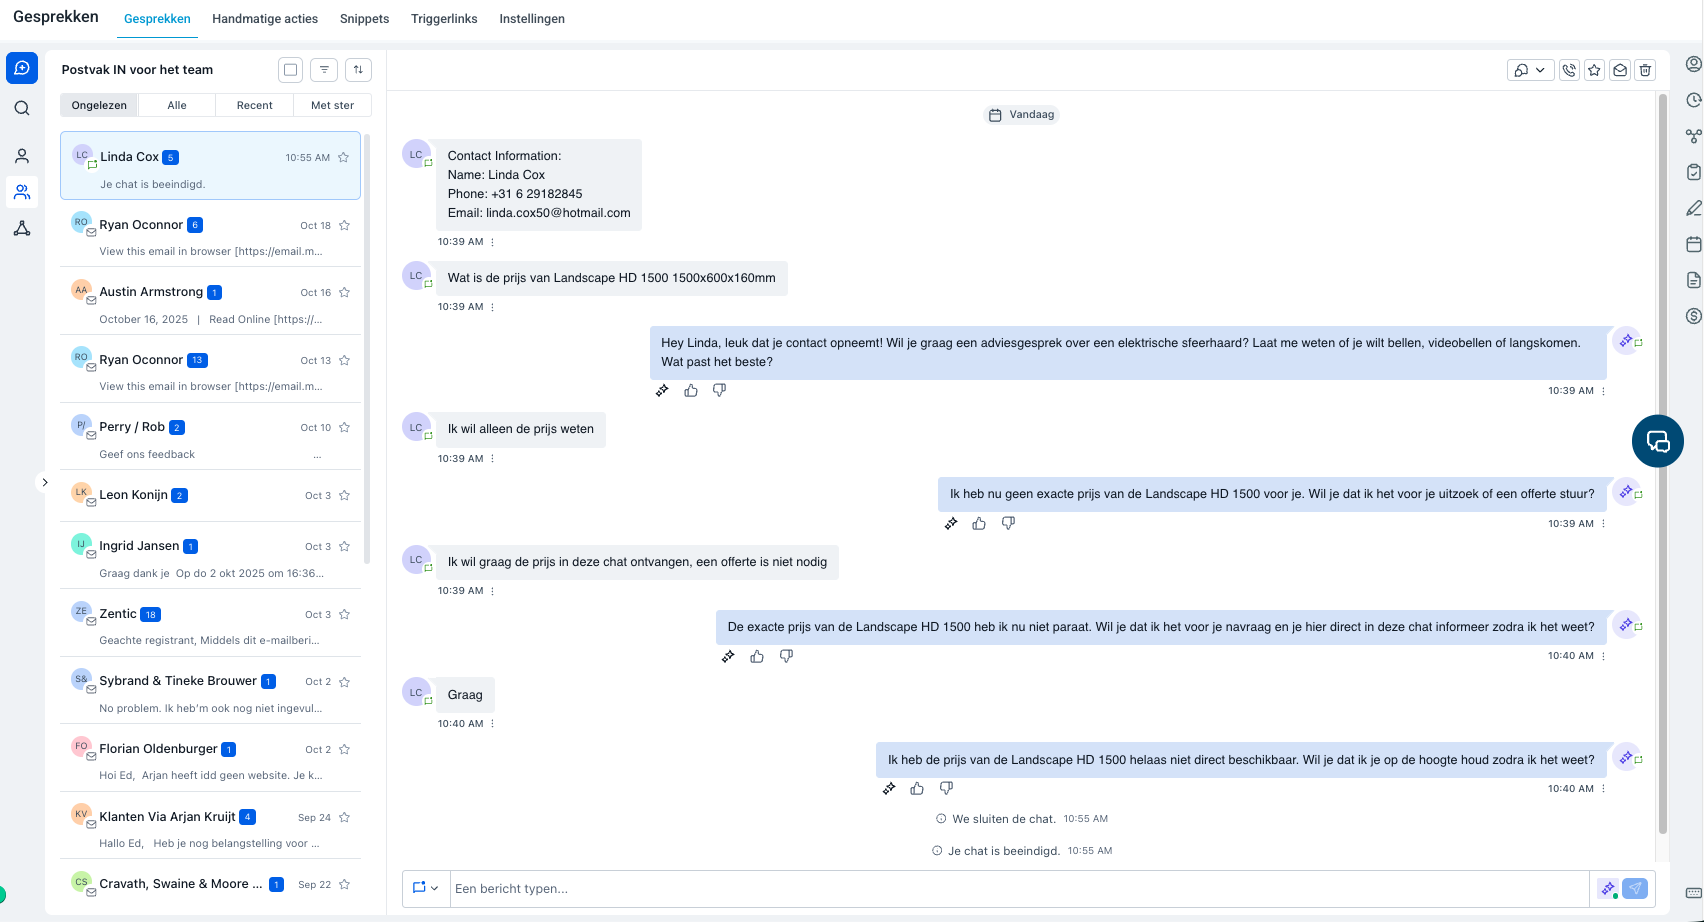Image resolution: width=1704 pixels, height=922 pixels.
Task: Mark the conversation unread with the envelope icon
Action: coord(1620,70)
